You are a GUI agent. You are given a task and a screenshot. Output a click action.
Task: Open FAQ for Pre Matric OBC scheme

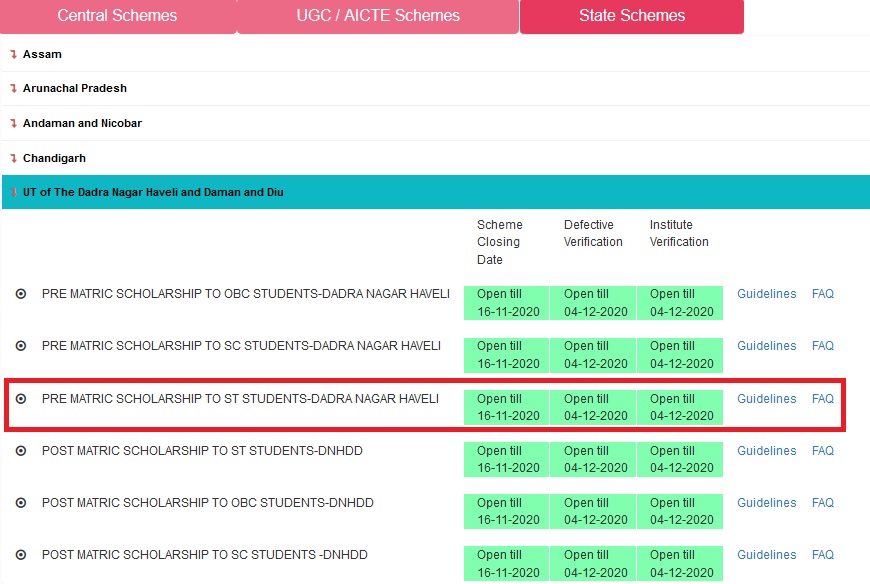pos(823,294)
